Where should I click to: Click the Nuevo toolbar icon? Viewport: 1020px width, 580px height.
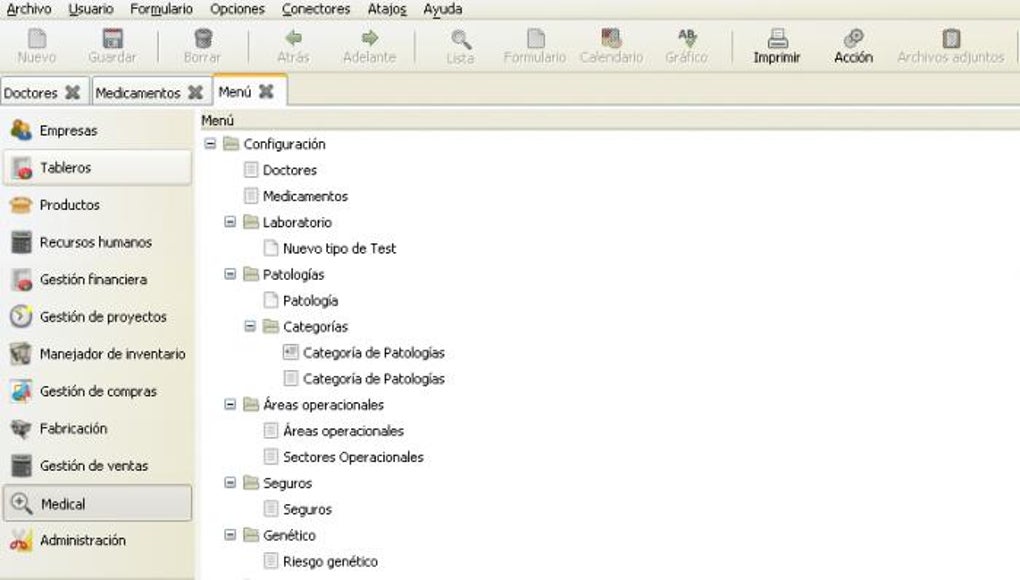(36, 38)
